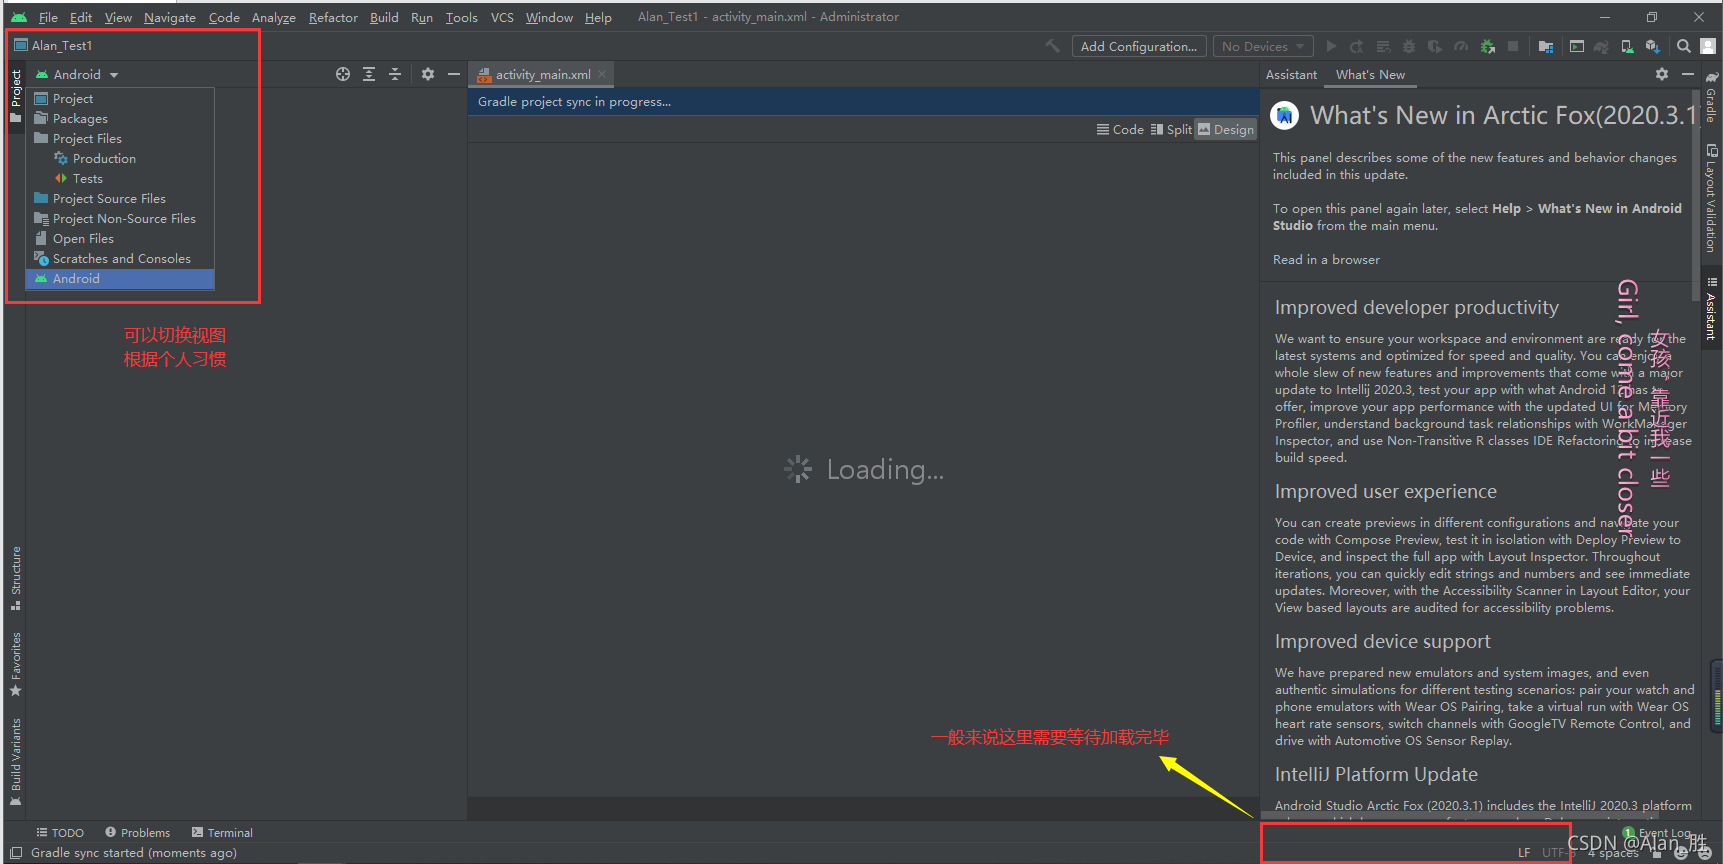The image size is (1723, 864).
Task: Click the Apply Changes and Restart Activity icon
Action: pyautogui.click(x=1357, y=46)
